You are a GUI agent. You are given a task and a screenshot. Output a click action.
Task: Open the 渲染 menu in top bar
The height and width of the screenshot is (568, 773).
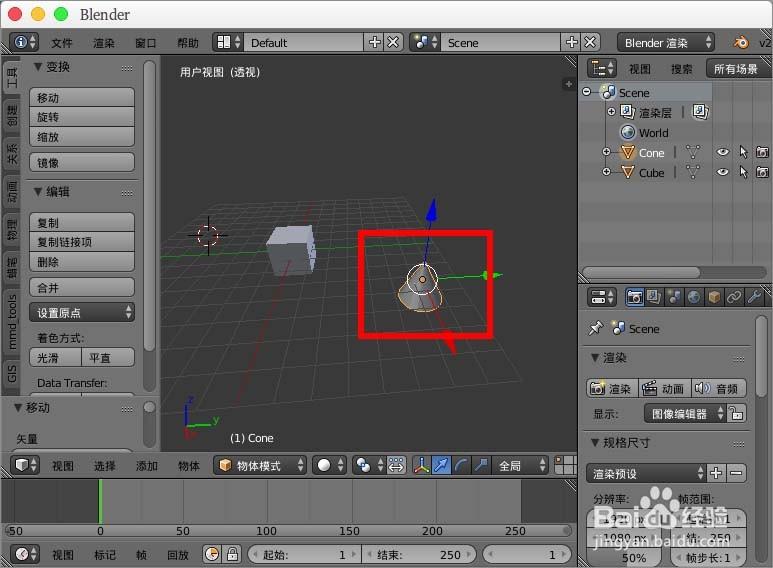point(104,43)
